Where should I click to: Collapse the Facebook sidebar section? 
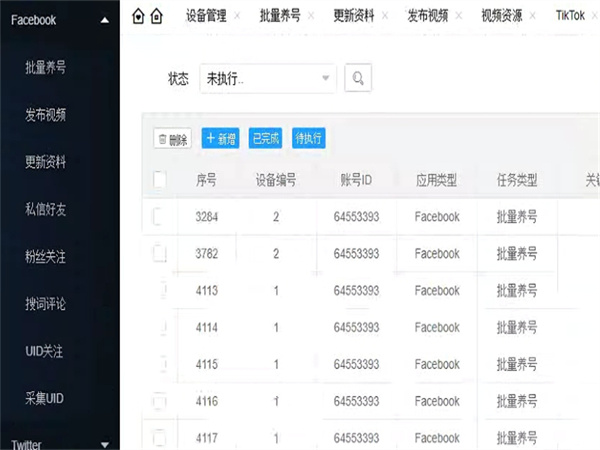pyautogui.click(x=104, y=19)
